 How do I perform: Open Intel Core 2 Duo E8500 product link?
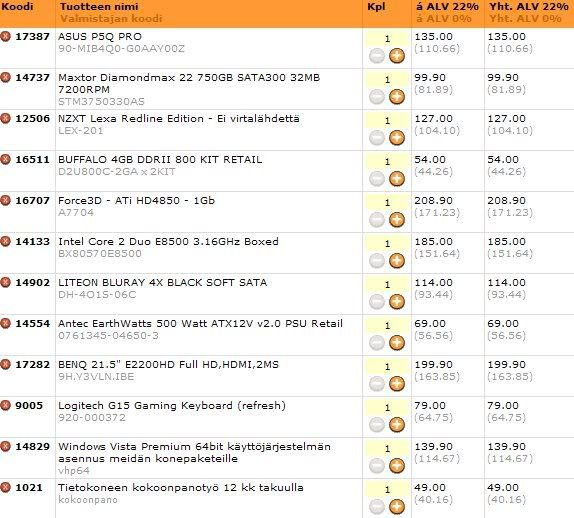click(x=168, y=242)
